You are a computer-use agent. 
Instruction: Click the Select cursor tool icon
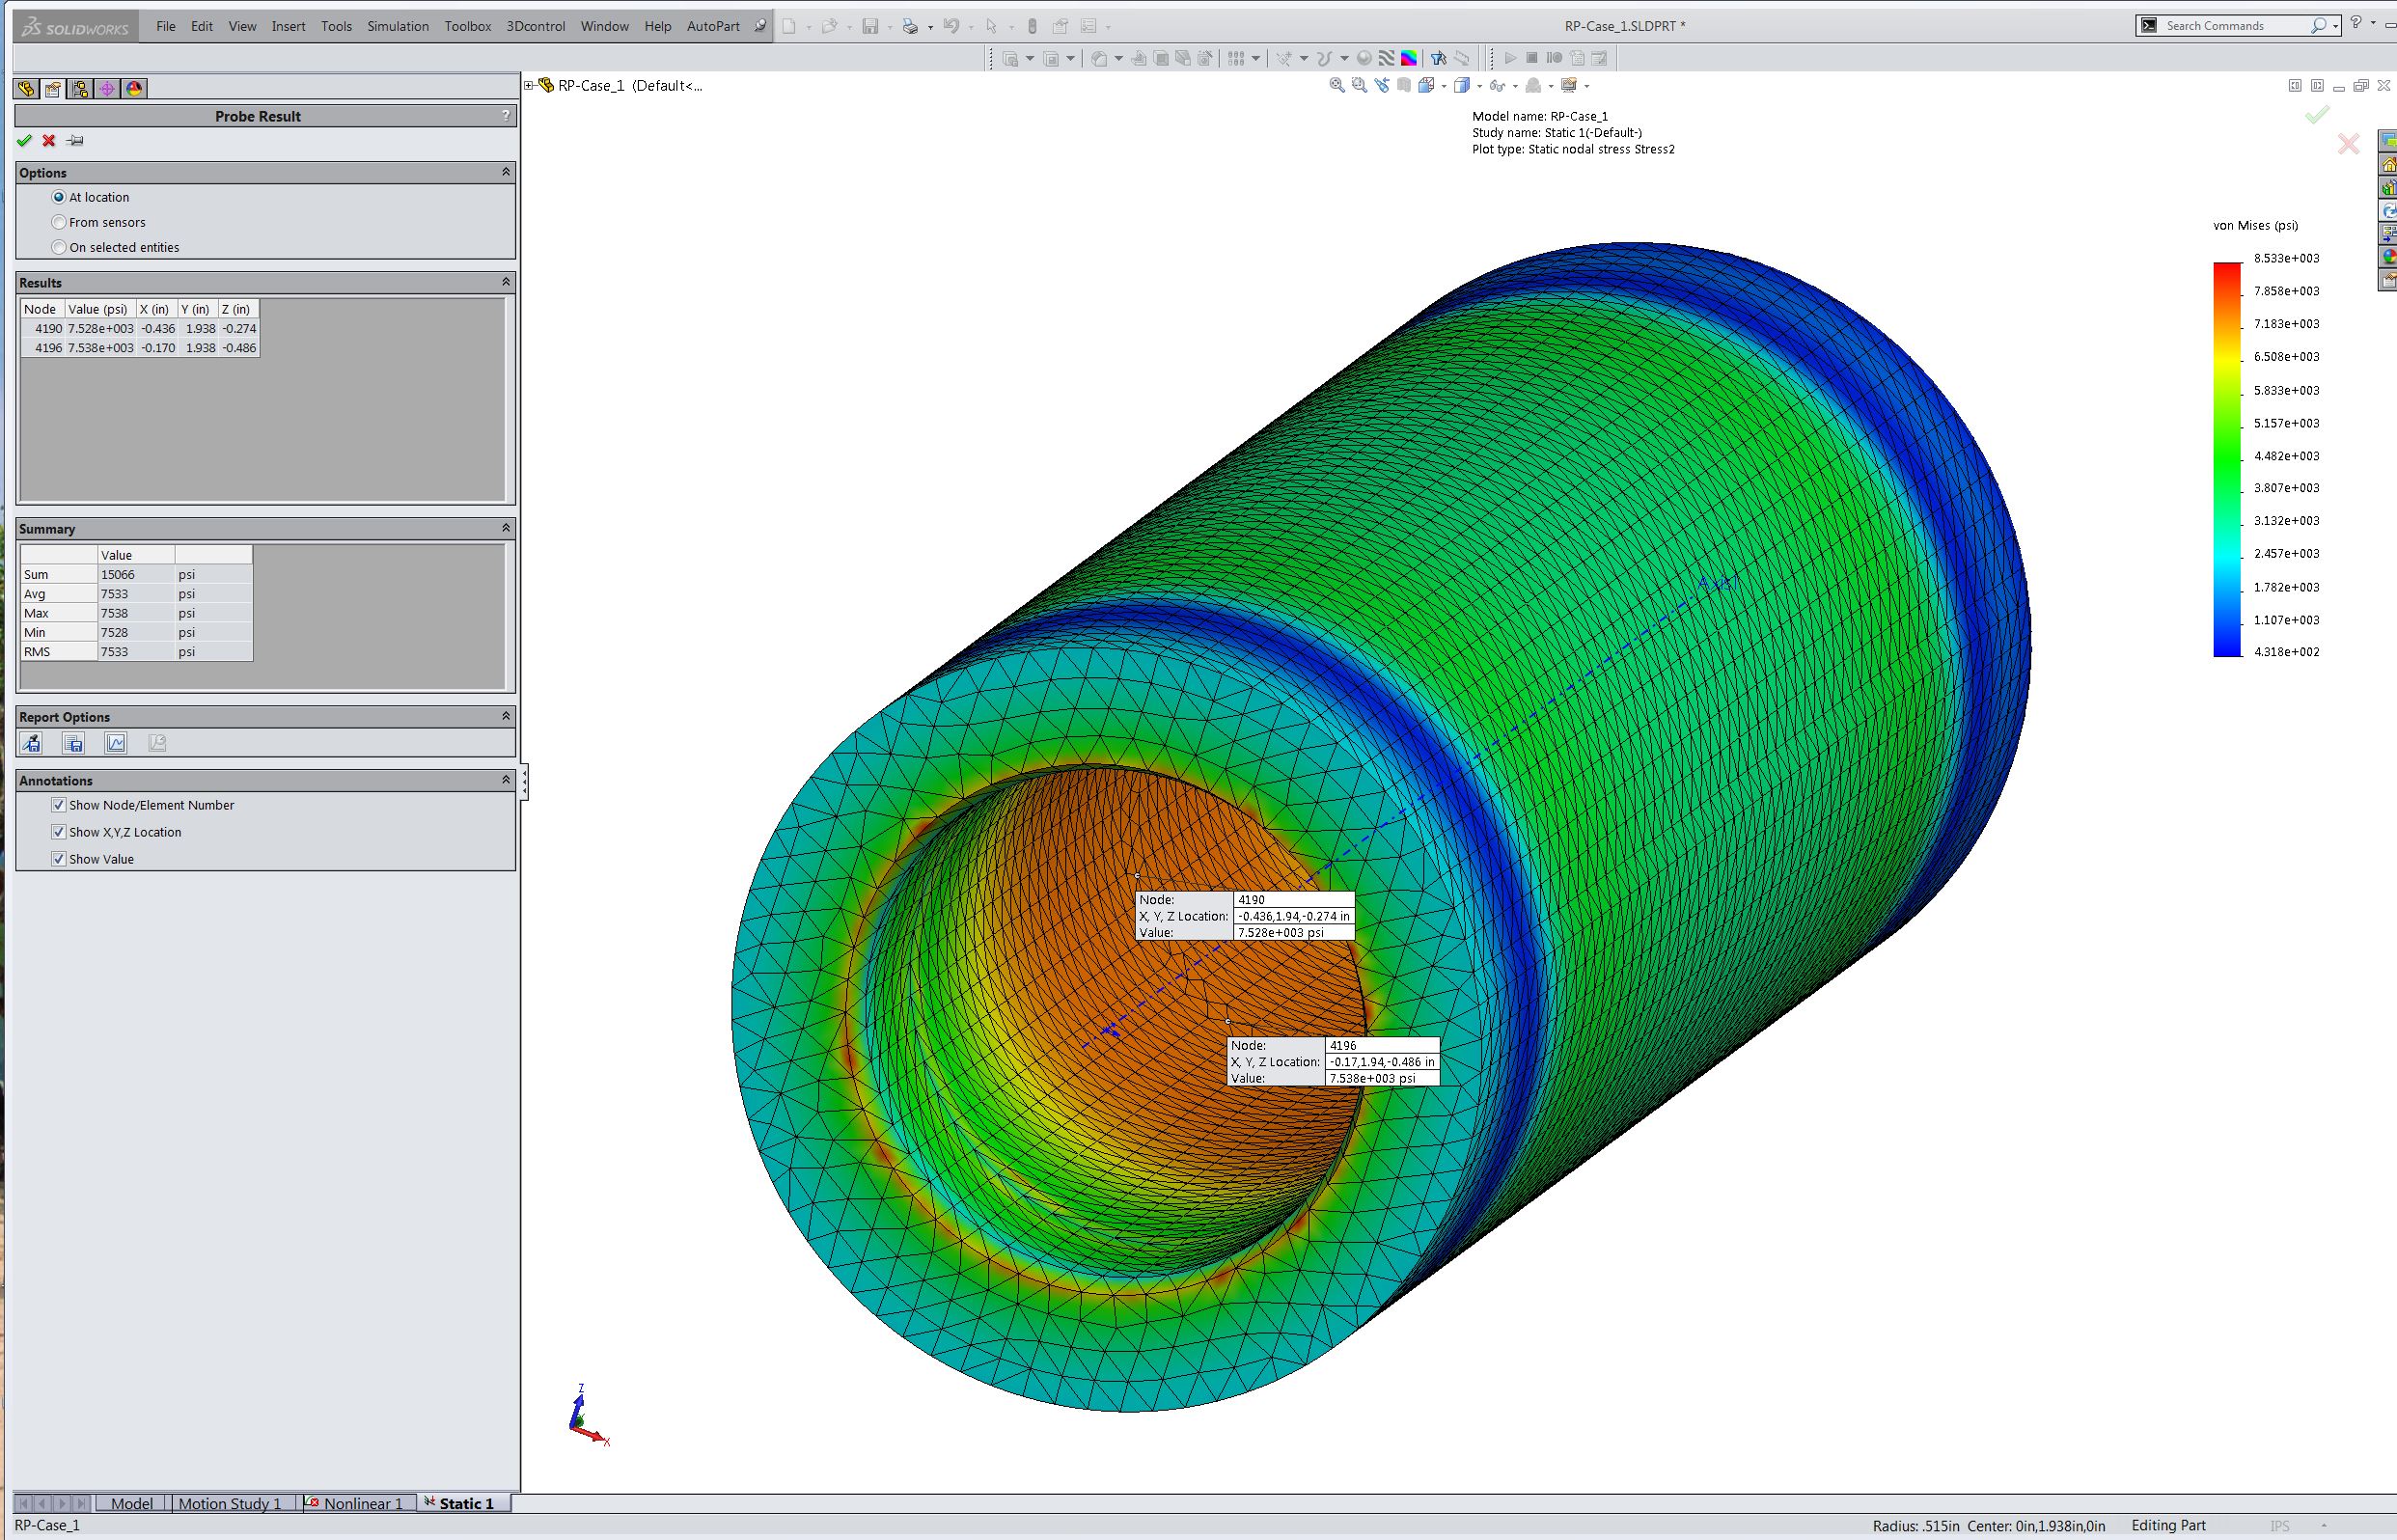click(991, 27)
